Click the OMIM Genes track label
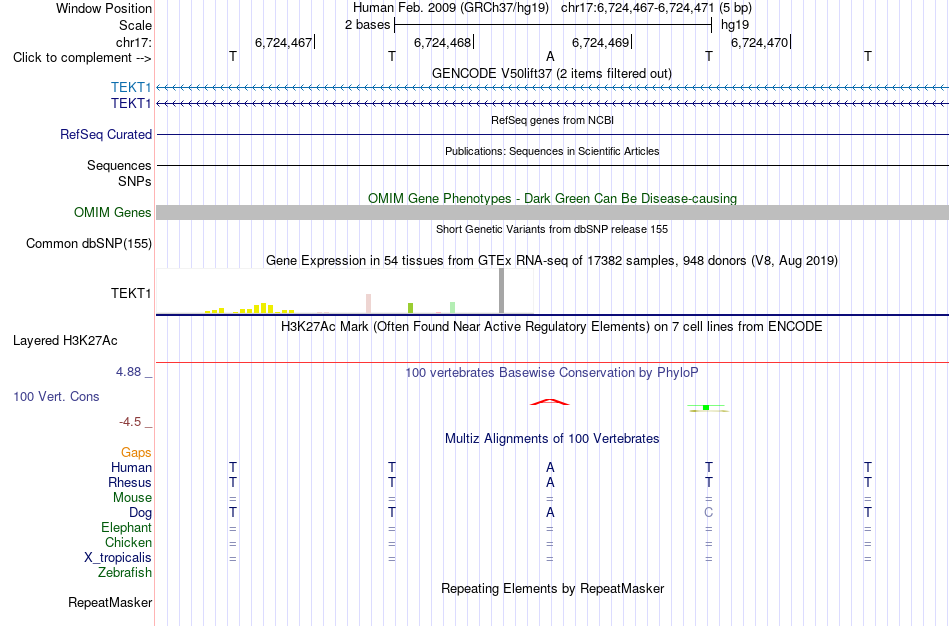950x626 pixels. click(113, 212)
